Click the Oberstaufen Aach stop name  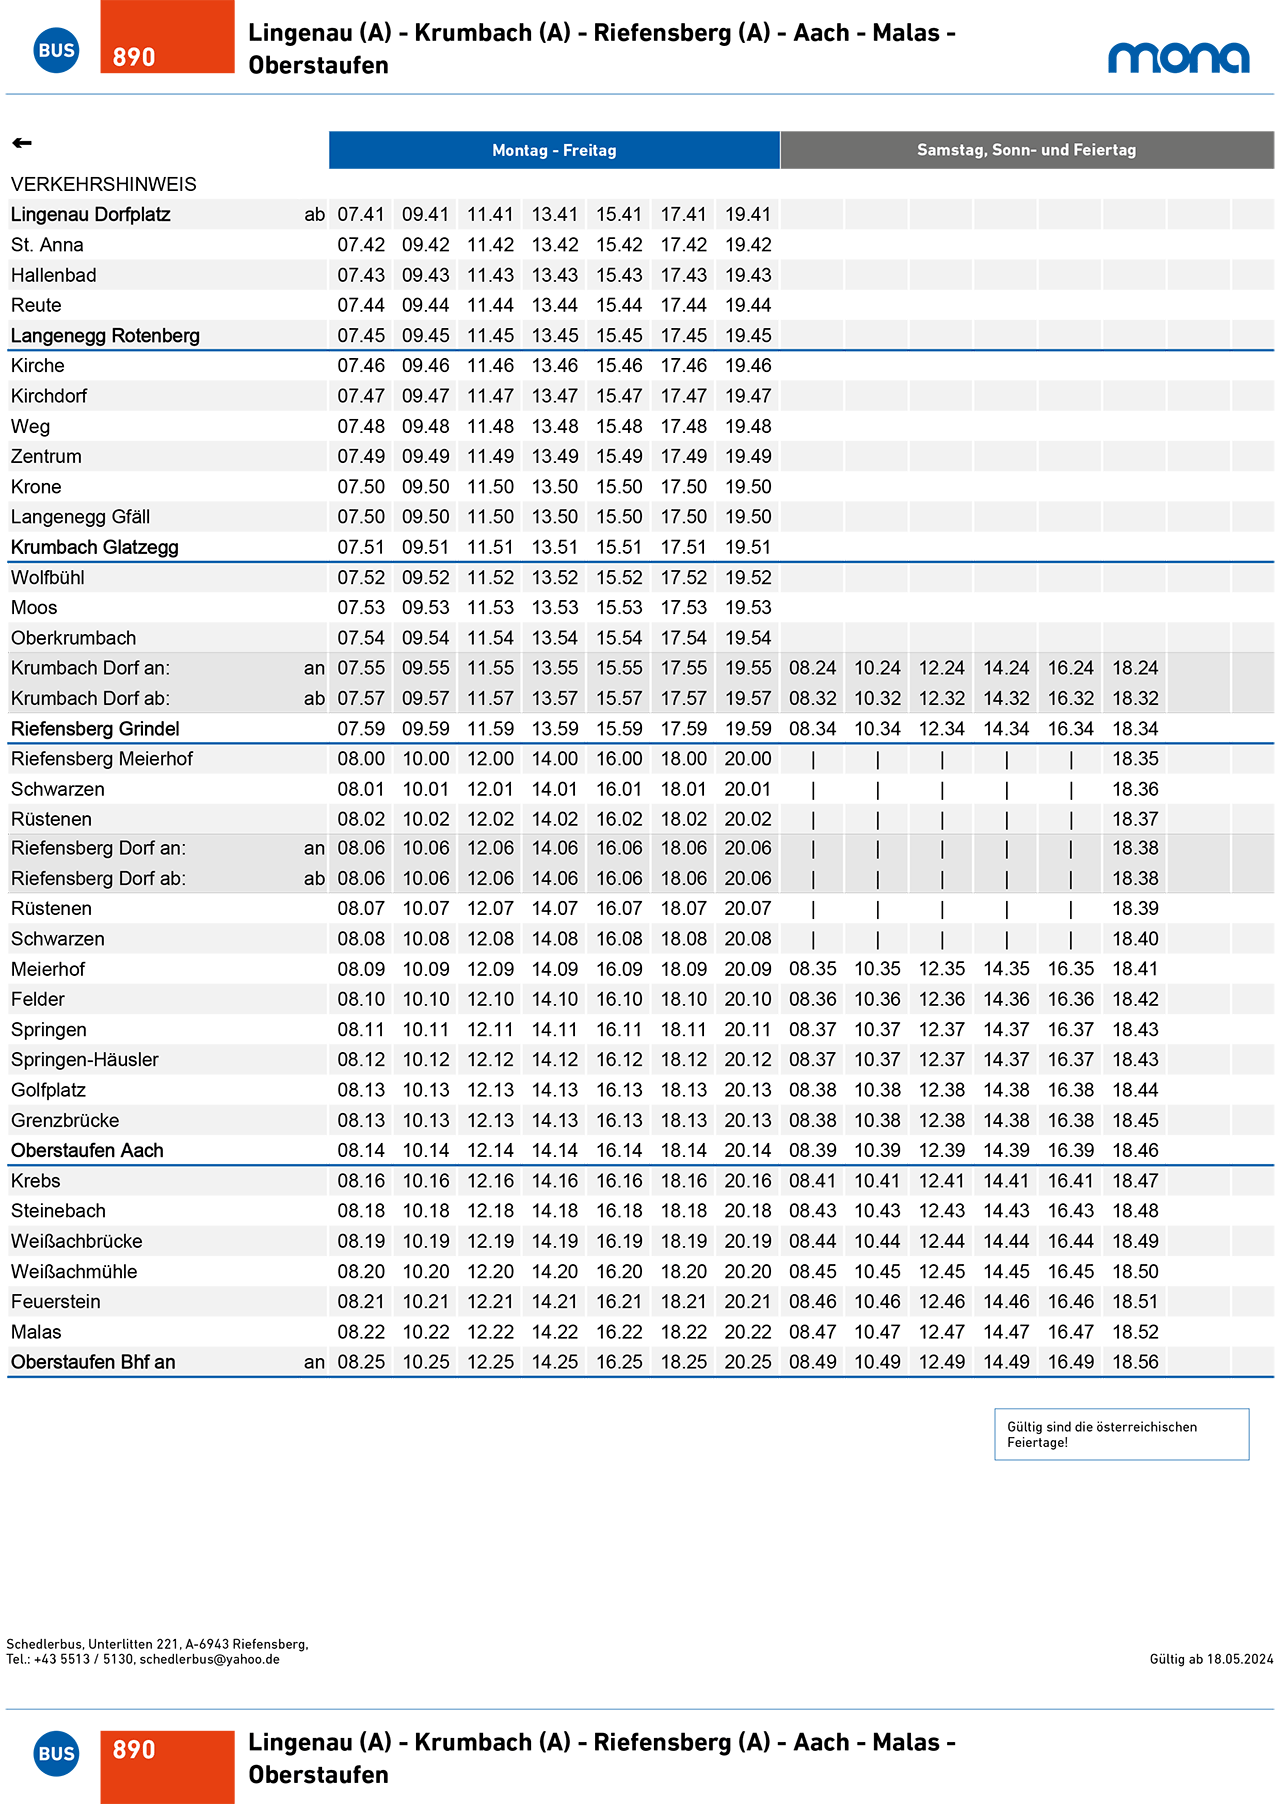[87, 1150]
